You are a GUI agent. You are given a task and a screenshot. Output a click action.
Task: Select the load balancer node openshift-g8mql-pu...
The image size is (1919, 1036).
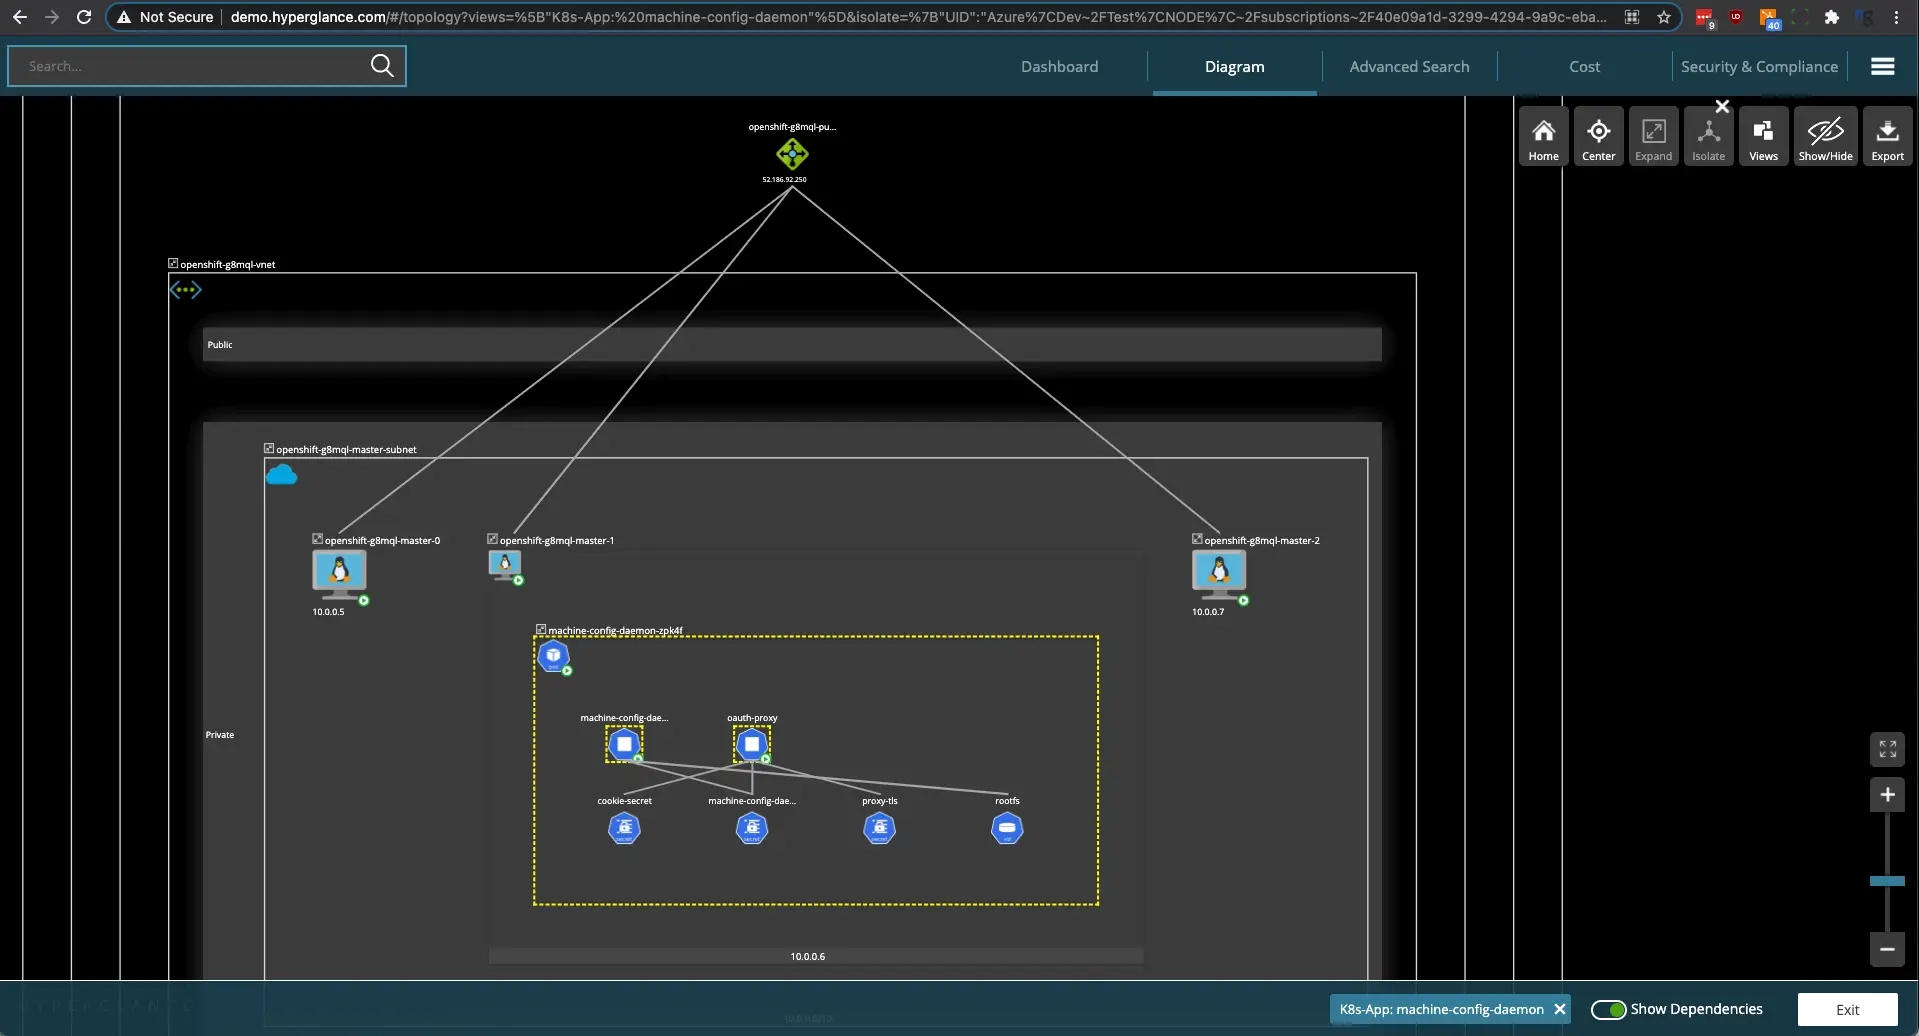[x=792, y=154]
